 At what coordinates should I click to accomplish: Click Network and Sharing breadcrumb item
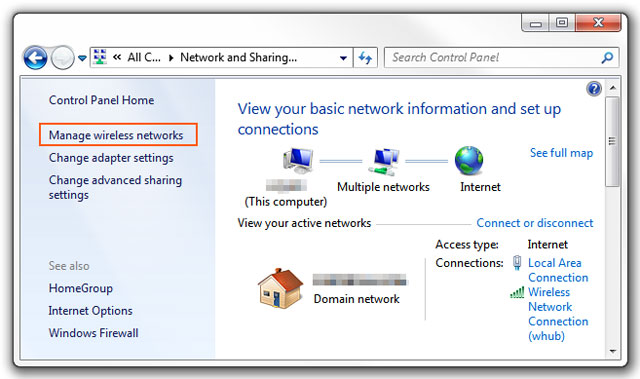(238, 58)
